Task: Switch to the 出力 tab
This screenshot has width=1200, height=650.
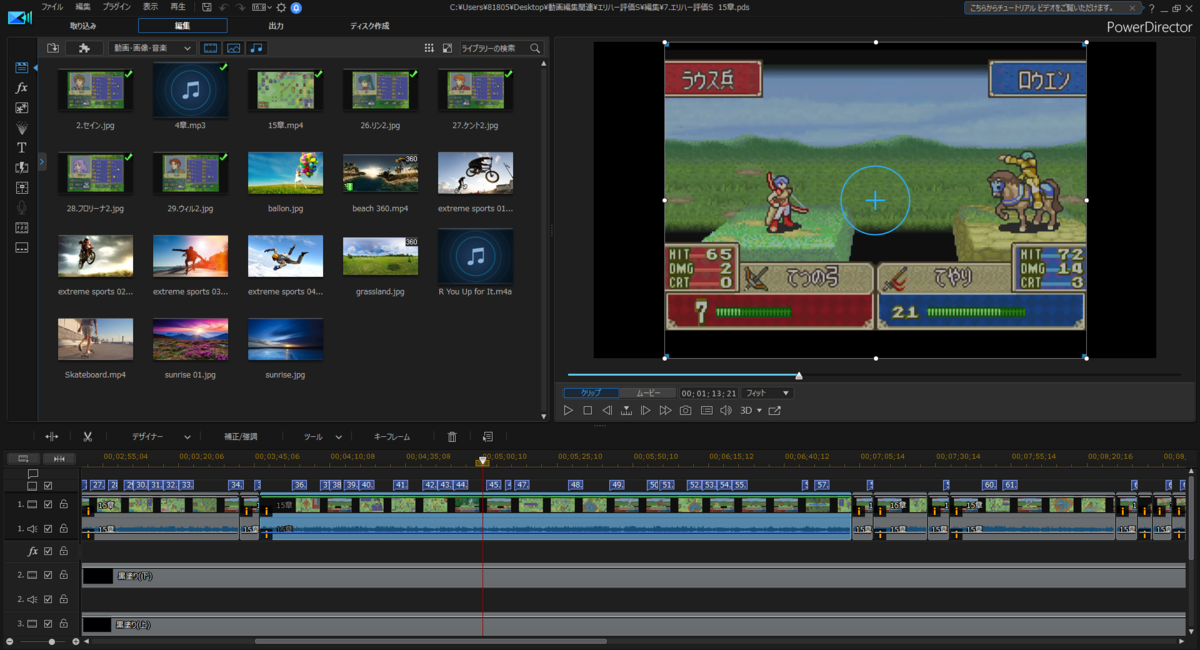Action: tap(276, 26)
